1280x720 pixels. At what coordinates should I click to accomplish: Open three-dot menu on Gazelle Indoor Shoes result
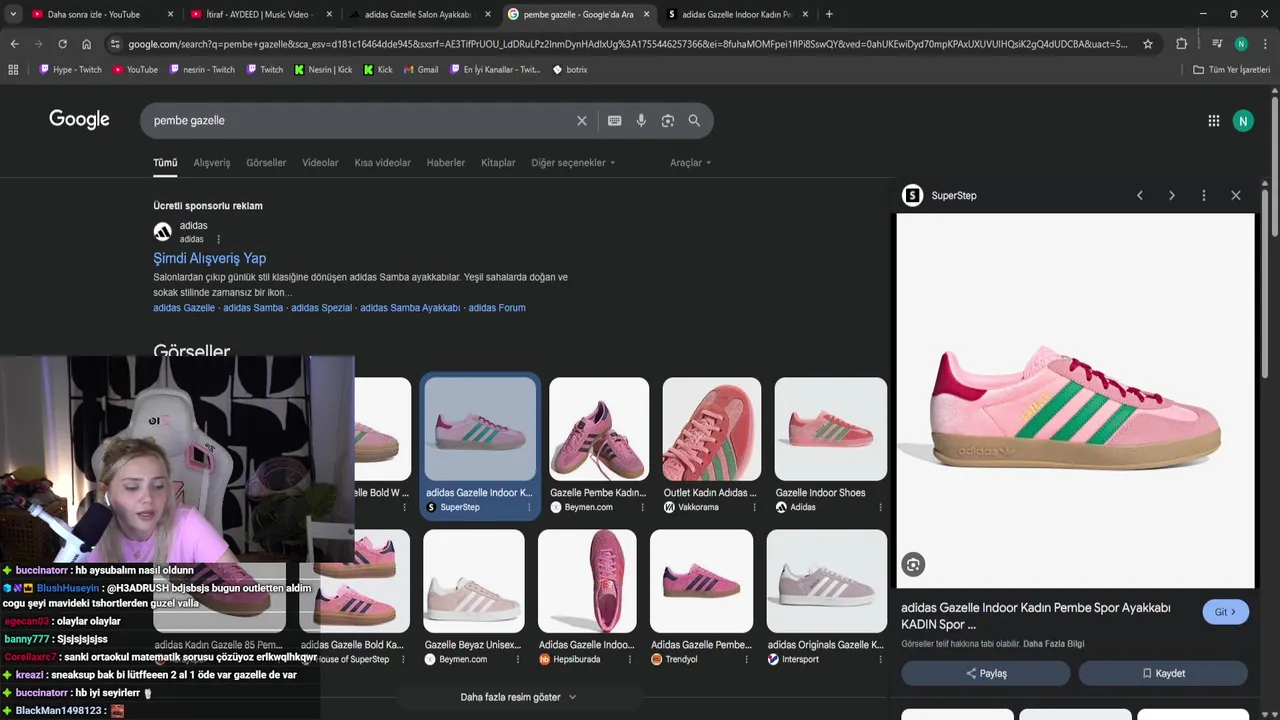tap(880, 508)
